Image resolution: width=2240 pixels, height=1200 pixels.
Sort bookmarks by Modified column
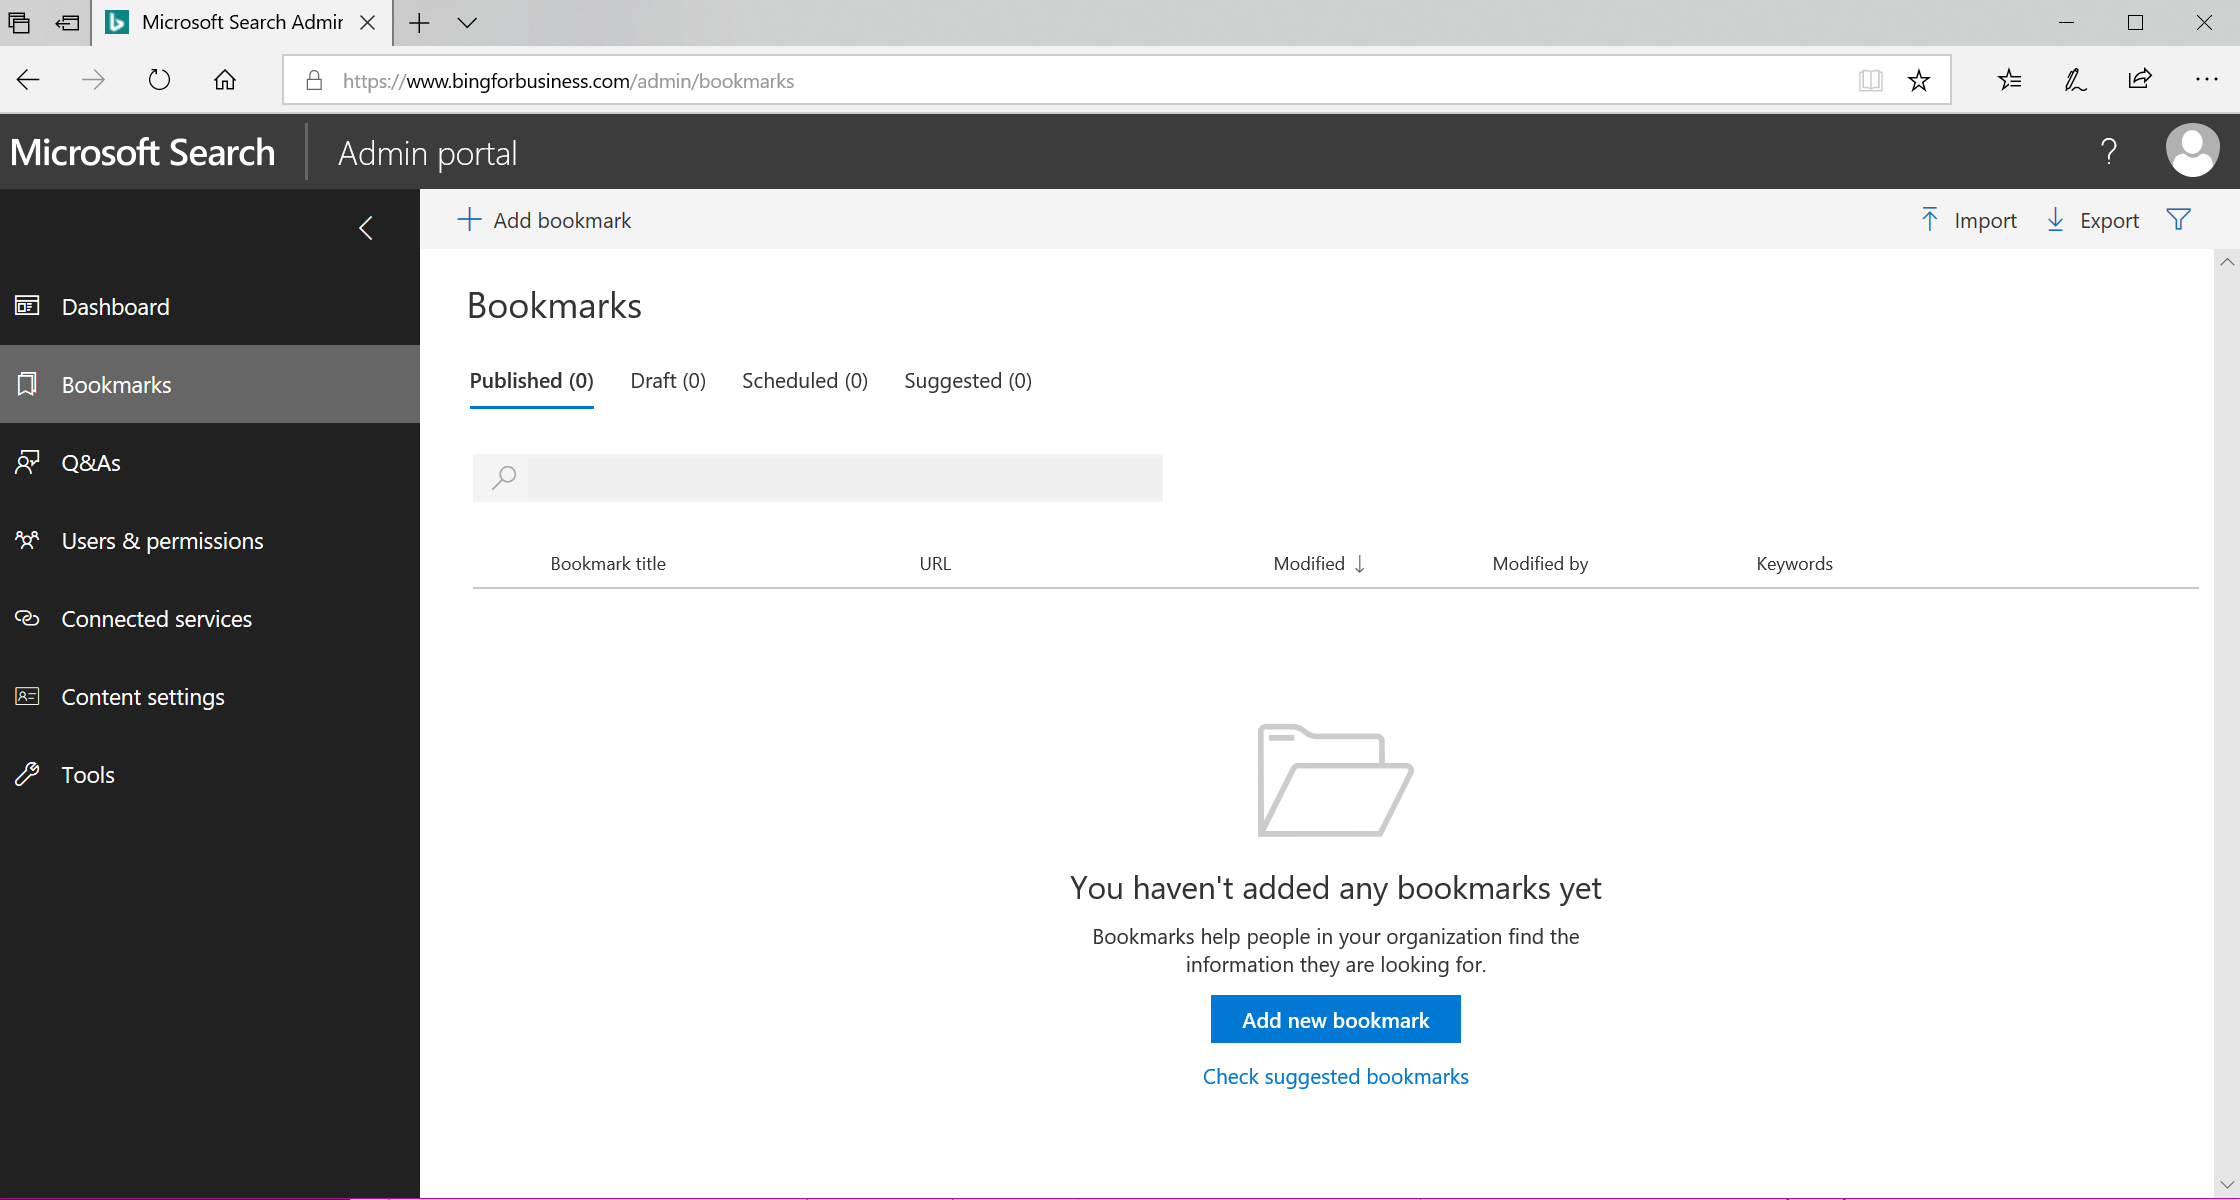pos(1317,563)
